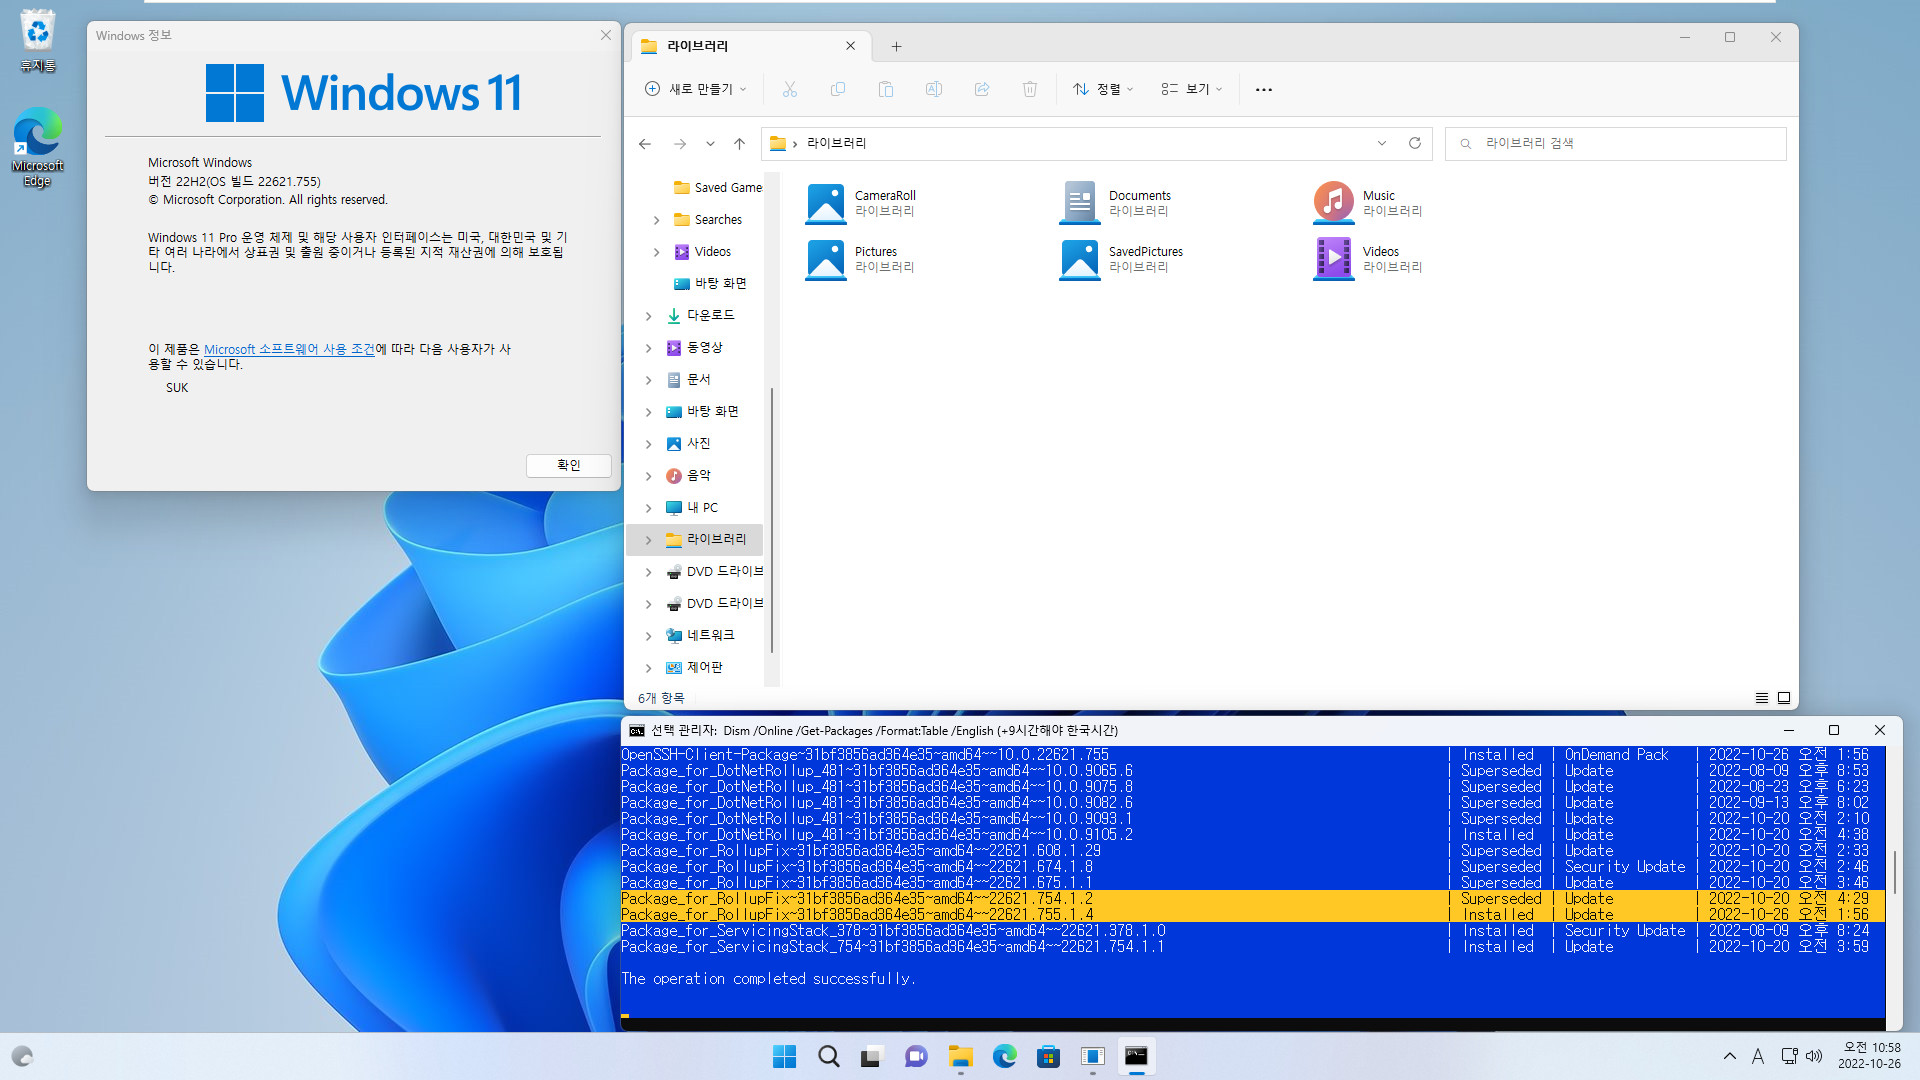Refresh the 라이브러리 folder view
Image resolution: width=1920 pixels, height=1080 pixels.
click(1415, 143)
